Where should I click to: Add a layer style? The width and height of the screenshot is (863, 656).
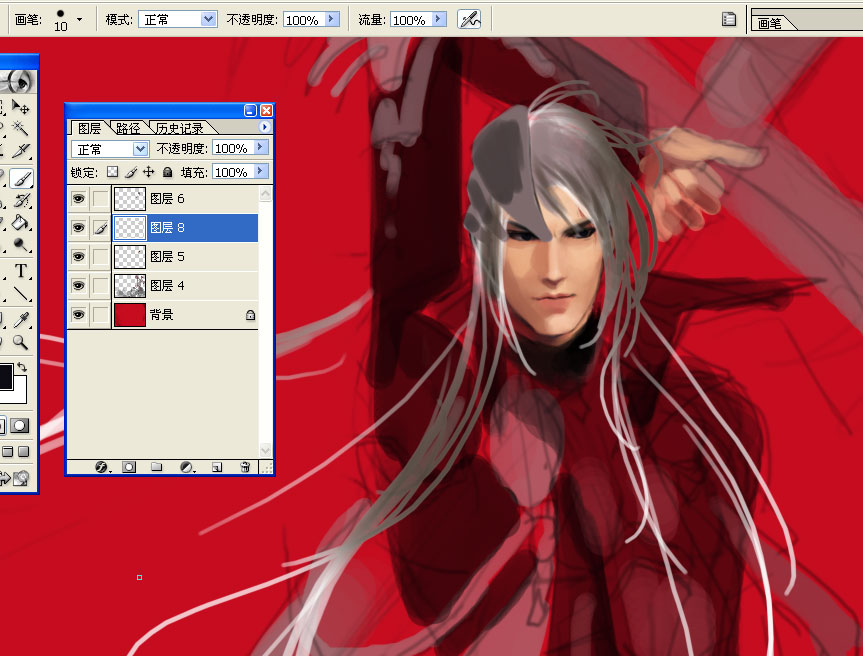(x=102, y=467)
